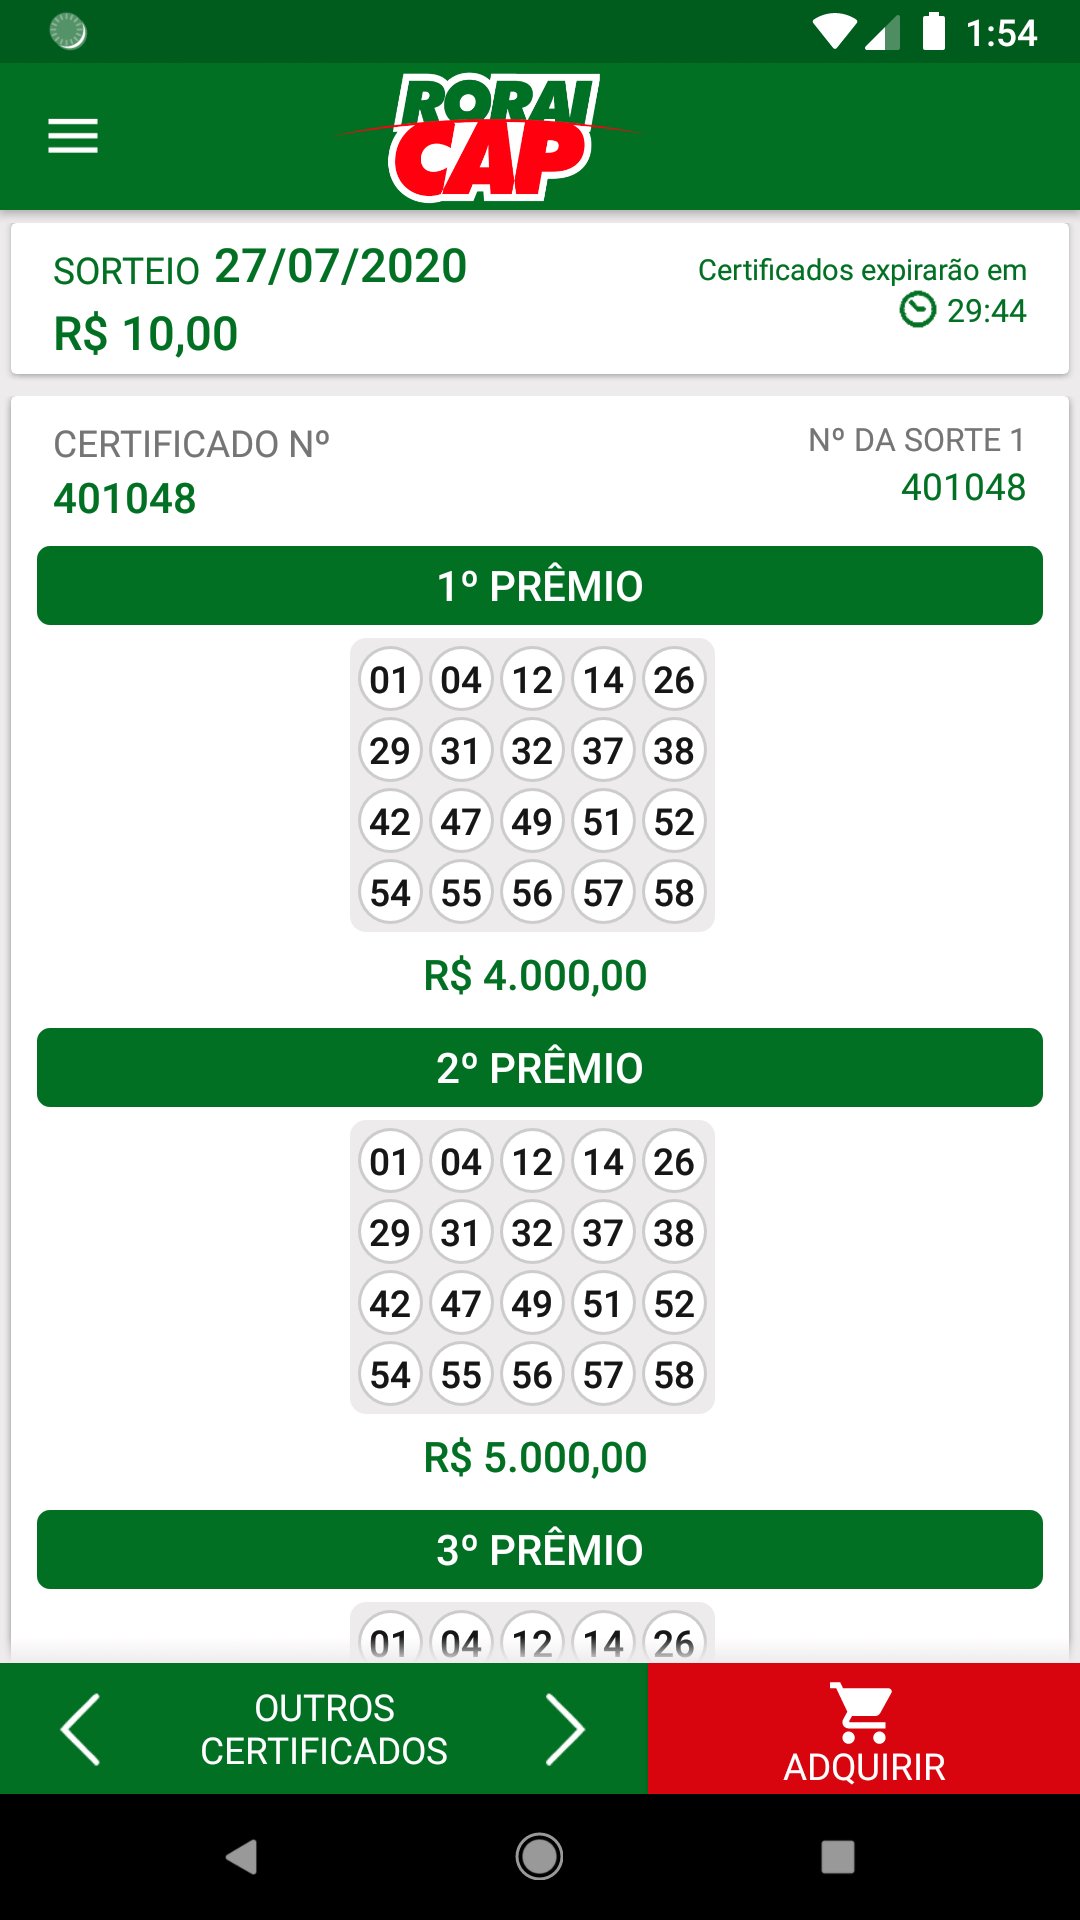Go to previous certificate with left arrow
The width and height of the screenshot is (1080, 1920).
pos(80,1729)
